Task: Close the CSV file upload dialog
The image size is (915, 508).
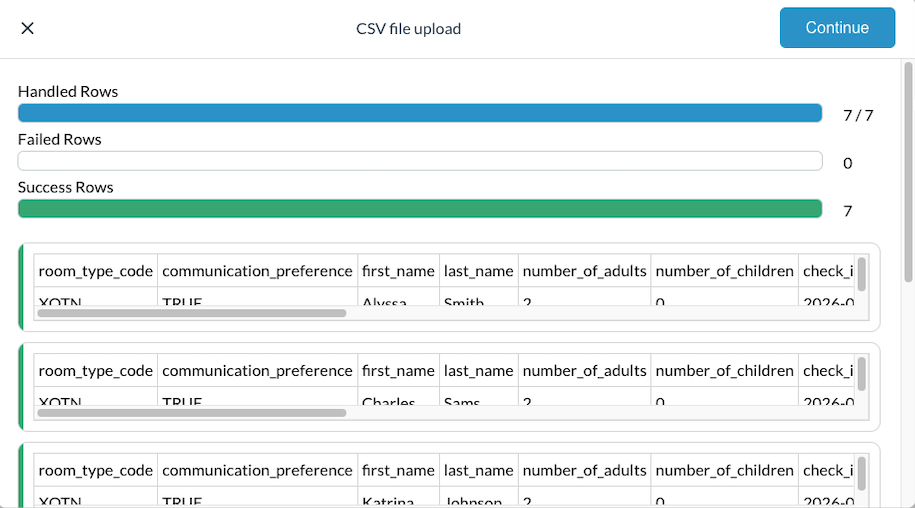Action: pyautogui.click(x=28, y=28)
